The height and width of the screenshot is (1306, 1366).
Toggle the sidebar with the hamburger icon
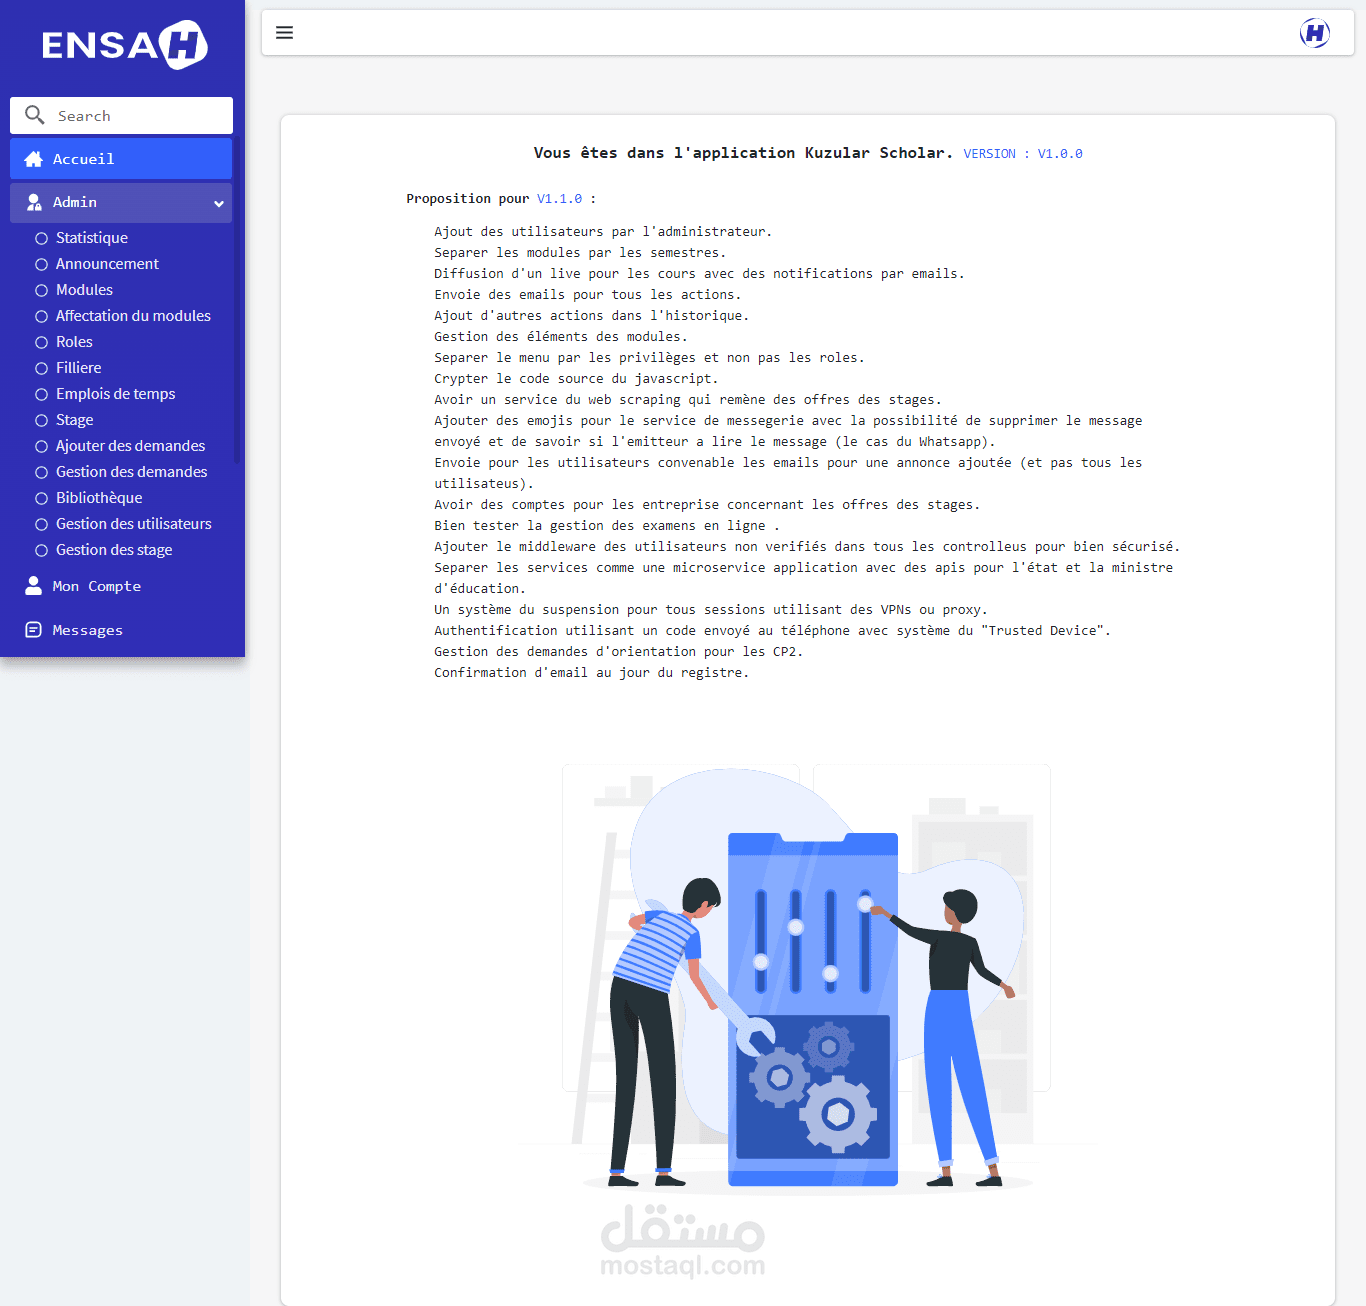[x=284, y=33]
